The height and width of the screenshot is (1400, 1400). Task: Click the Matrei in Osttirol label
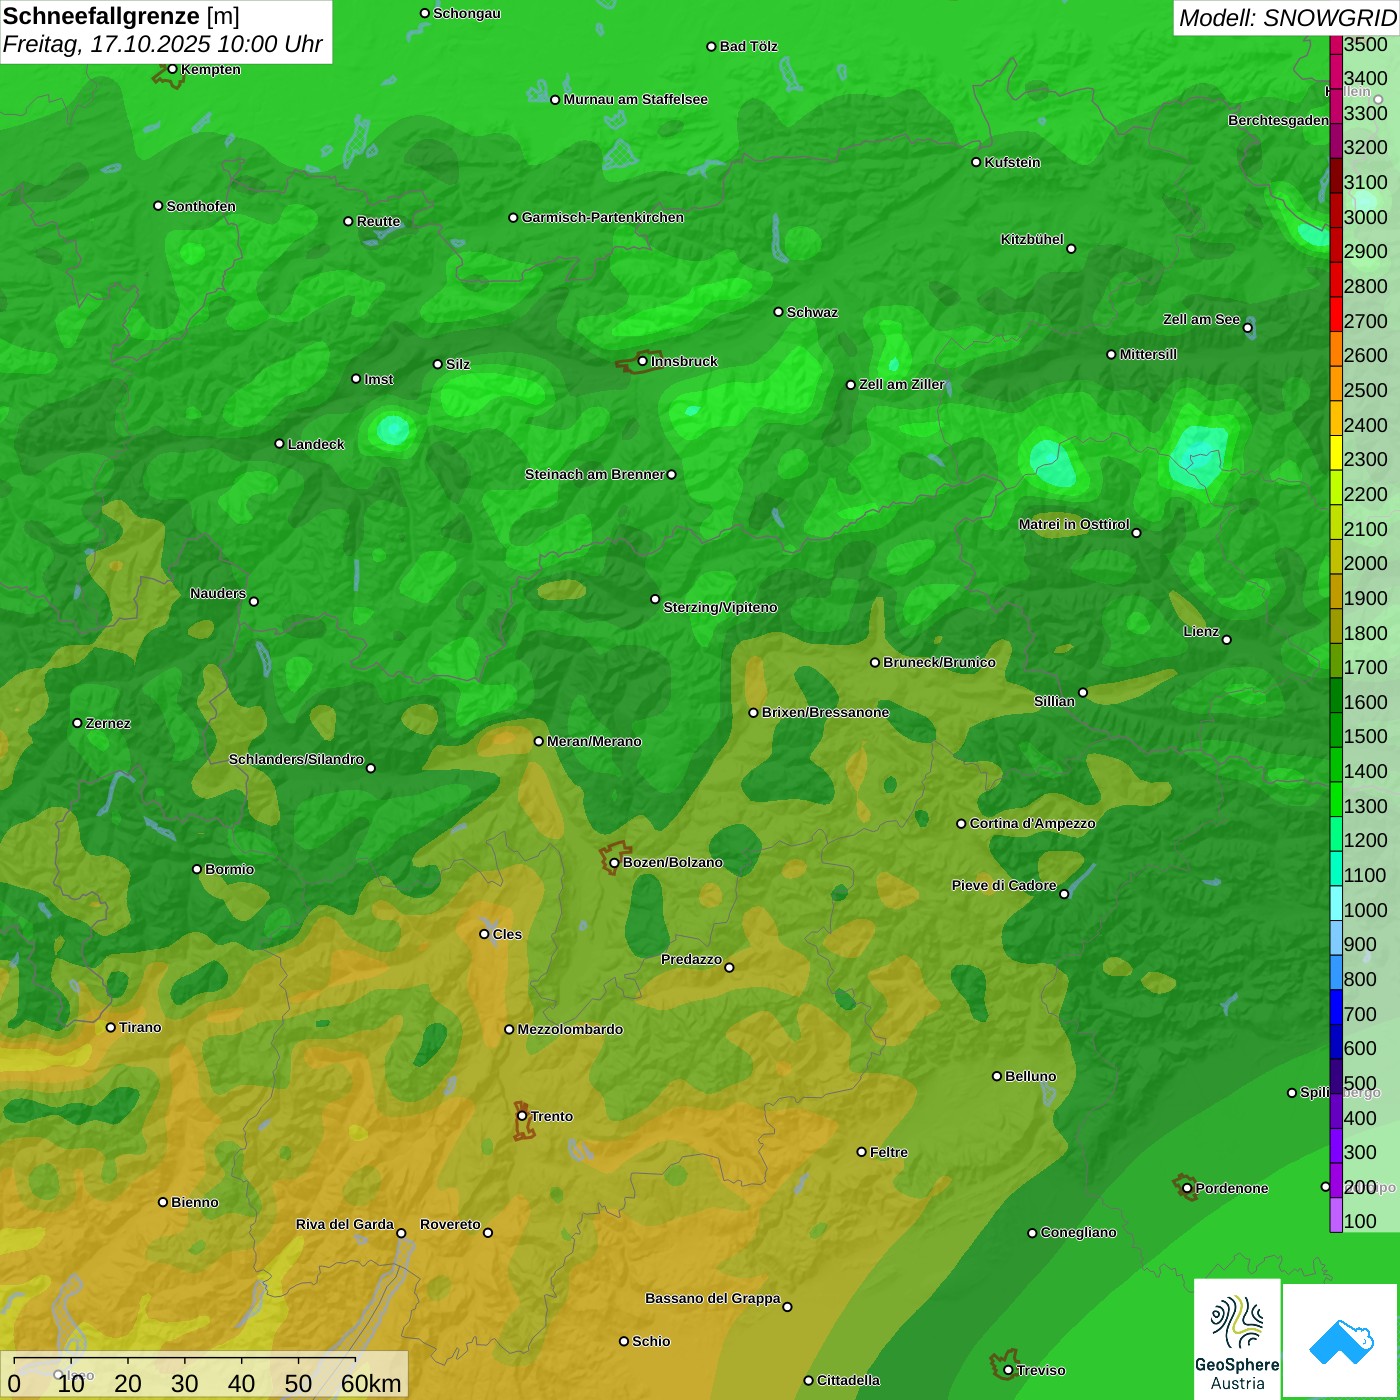point(1074,524)
